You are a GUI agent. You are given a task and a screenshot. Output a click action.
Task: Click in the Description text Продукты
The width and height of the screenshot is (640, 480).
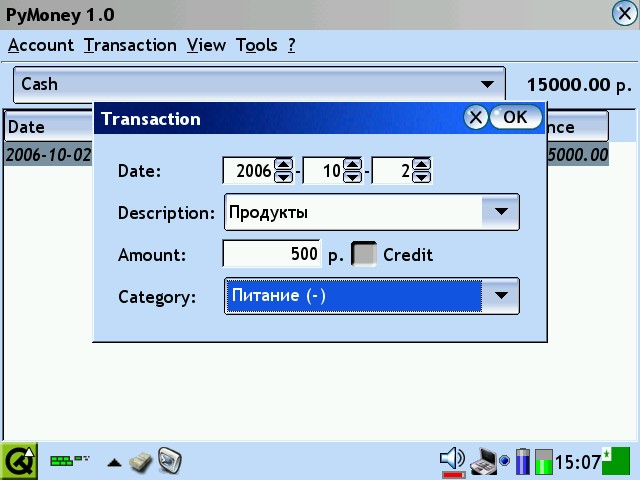(269, 212)
